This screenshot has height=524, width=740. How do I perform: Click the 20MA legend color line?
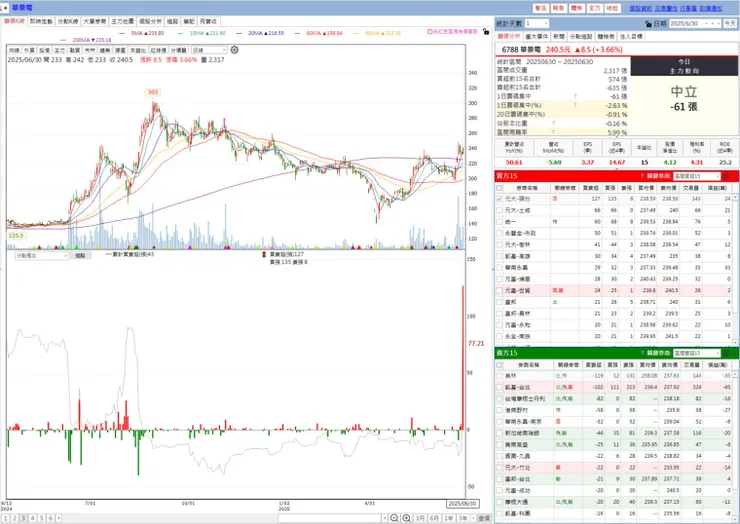[239, 33]
